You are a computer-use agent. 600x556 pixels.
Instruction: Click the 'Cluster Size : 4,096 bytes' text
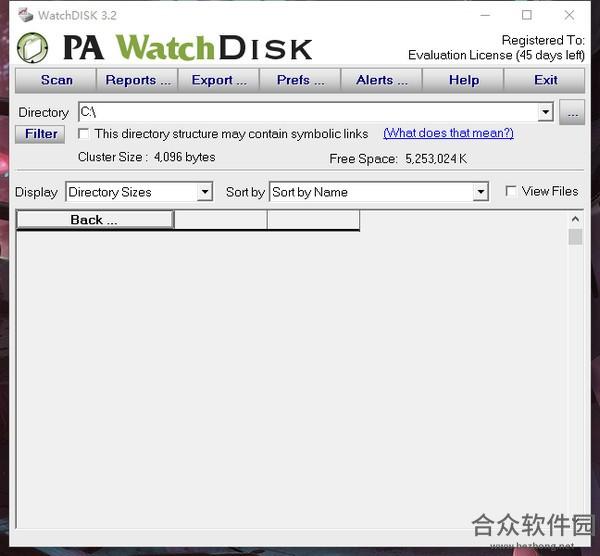[x=147, y=157]
